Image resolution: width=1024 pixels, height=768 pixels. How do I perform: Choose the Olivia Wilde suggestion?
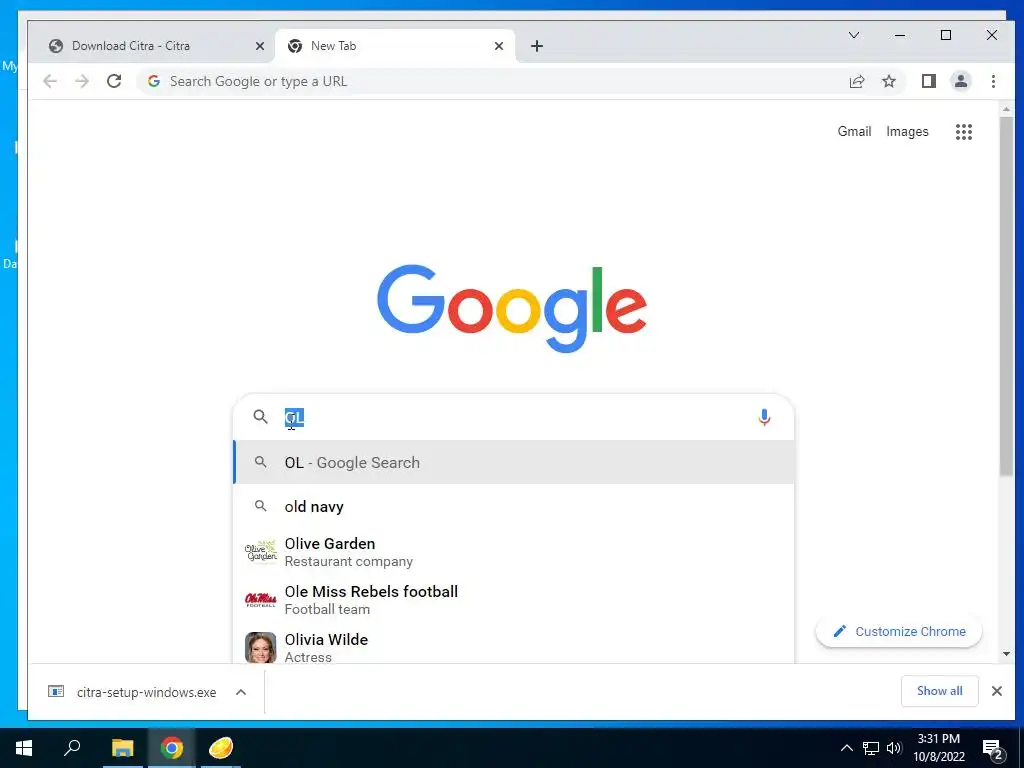point(514,647)
